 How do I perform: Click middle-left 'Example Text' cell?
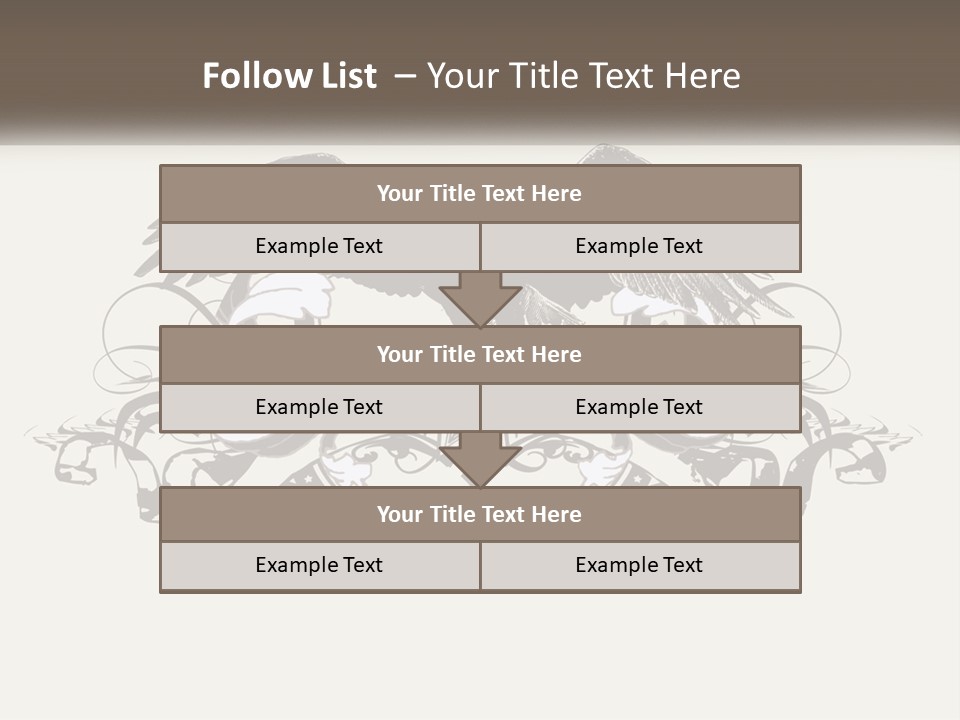(319, 407)
